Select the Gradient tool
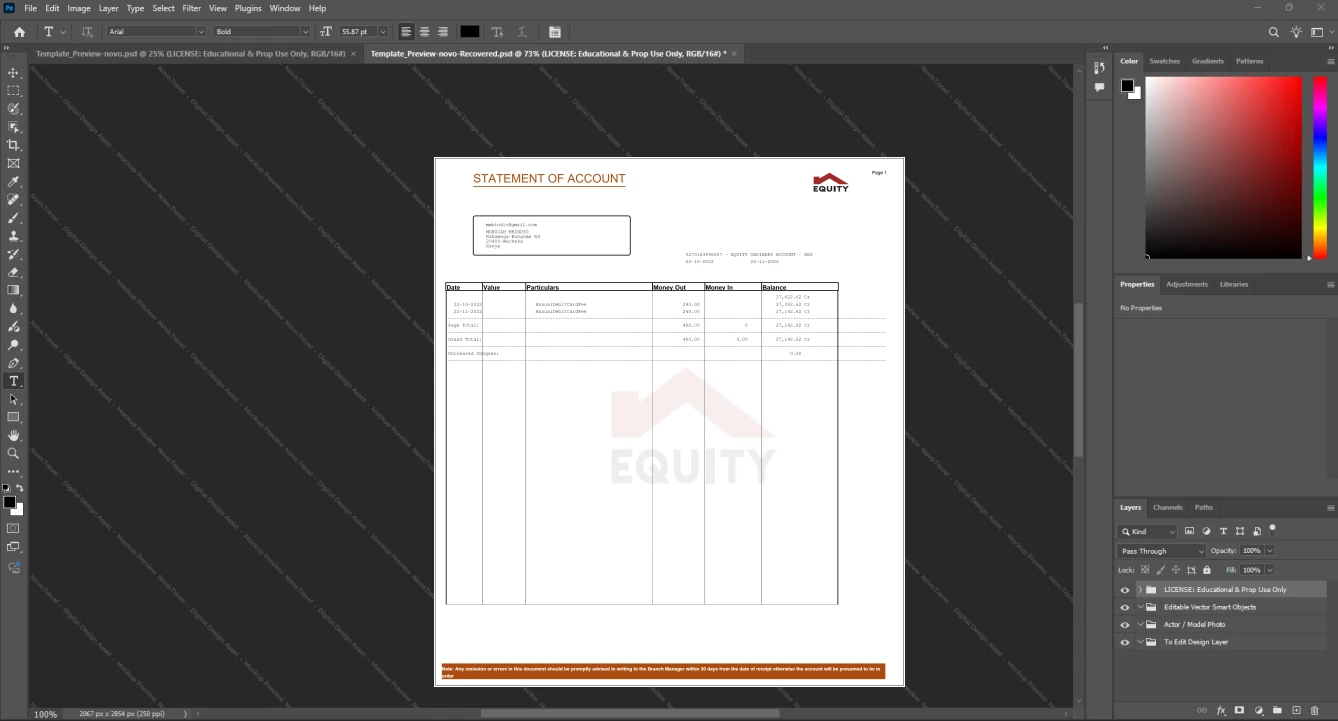This screenshot has width=1338, height=721. [13, 290]
